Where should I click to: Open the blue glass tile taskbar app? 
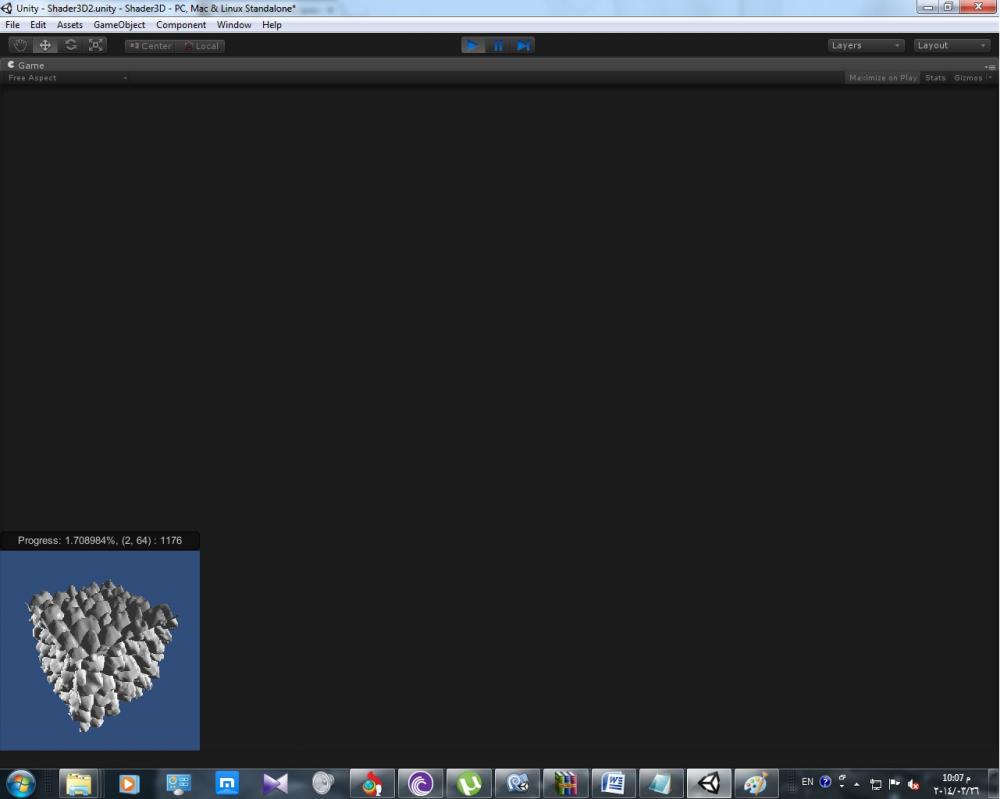click(661, 783)
